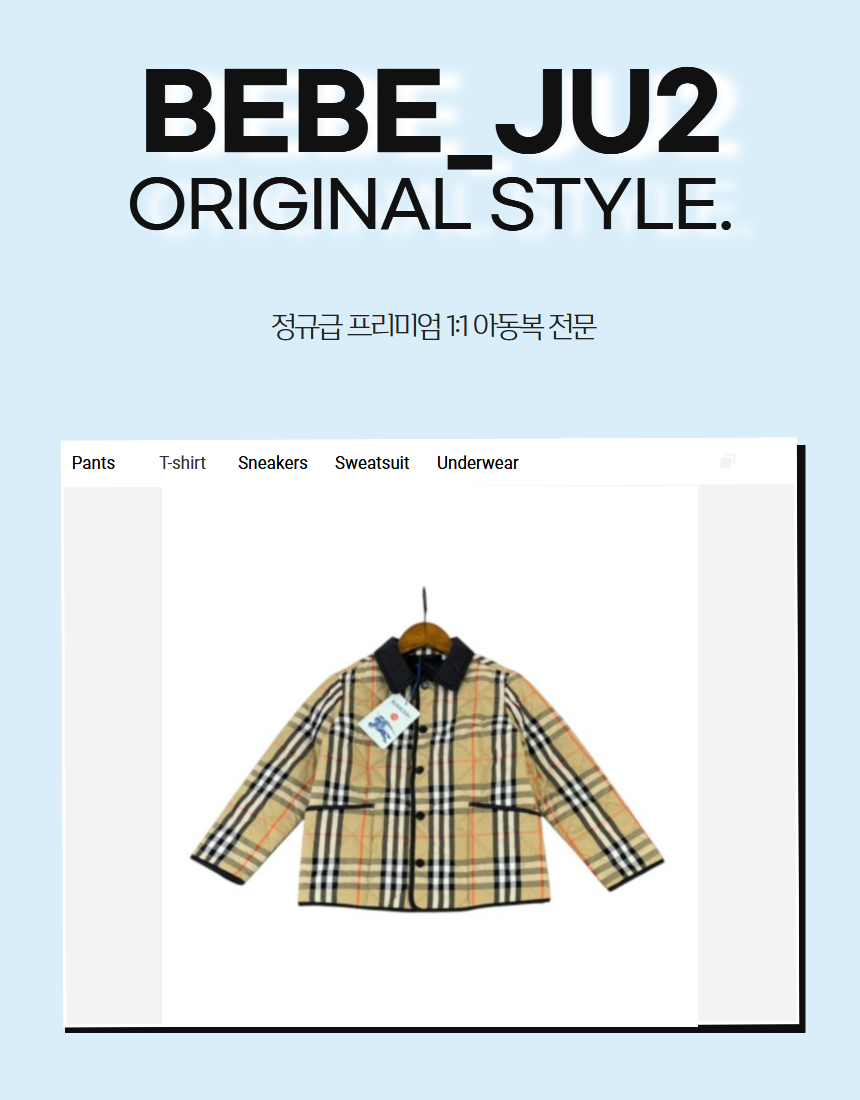Click the right pocket flap on the jacket
This screenshot has width=860, height=1100.
[x=504, y=808]
